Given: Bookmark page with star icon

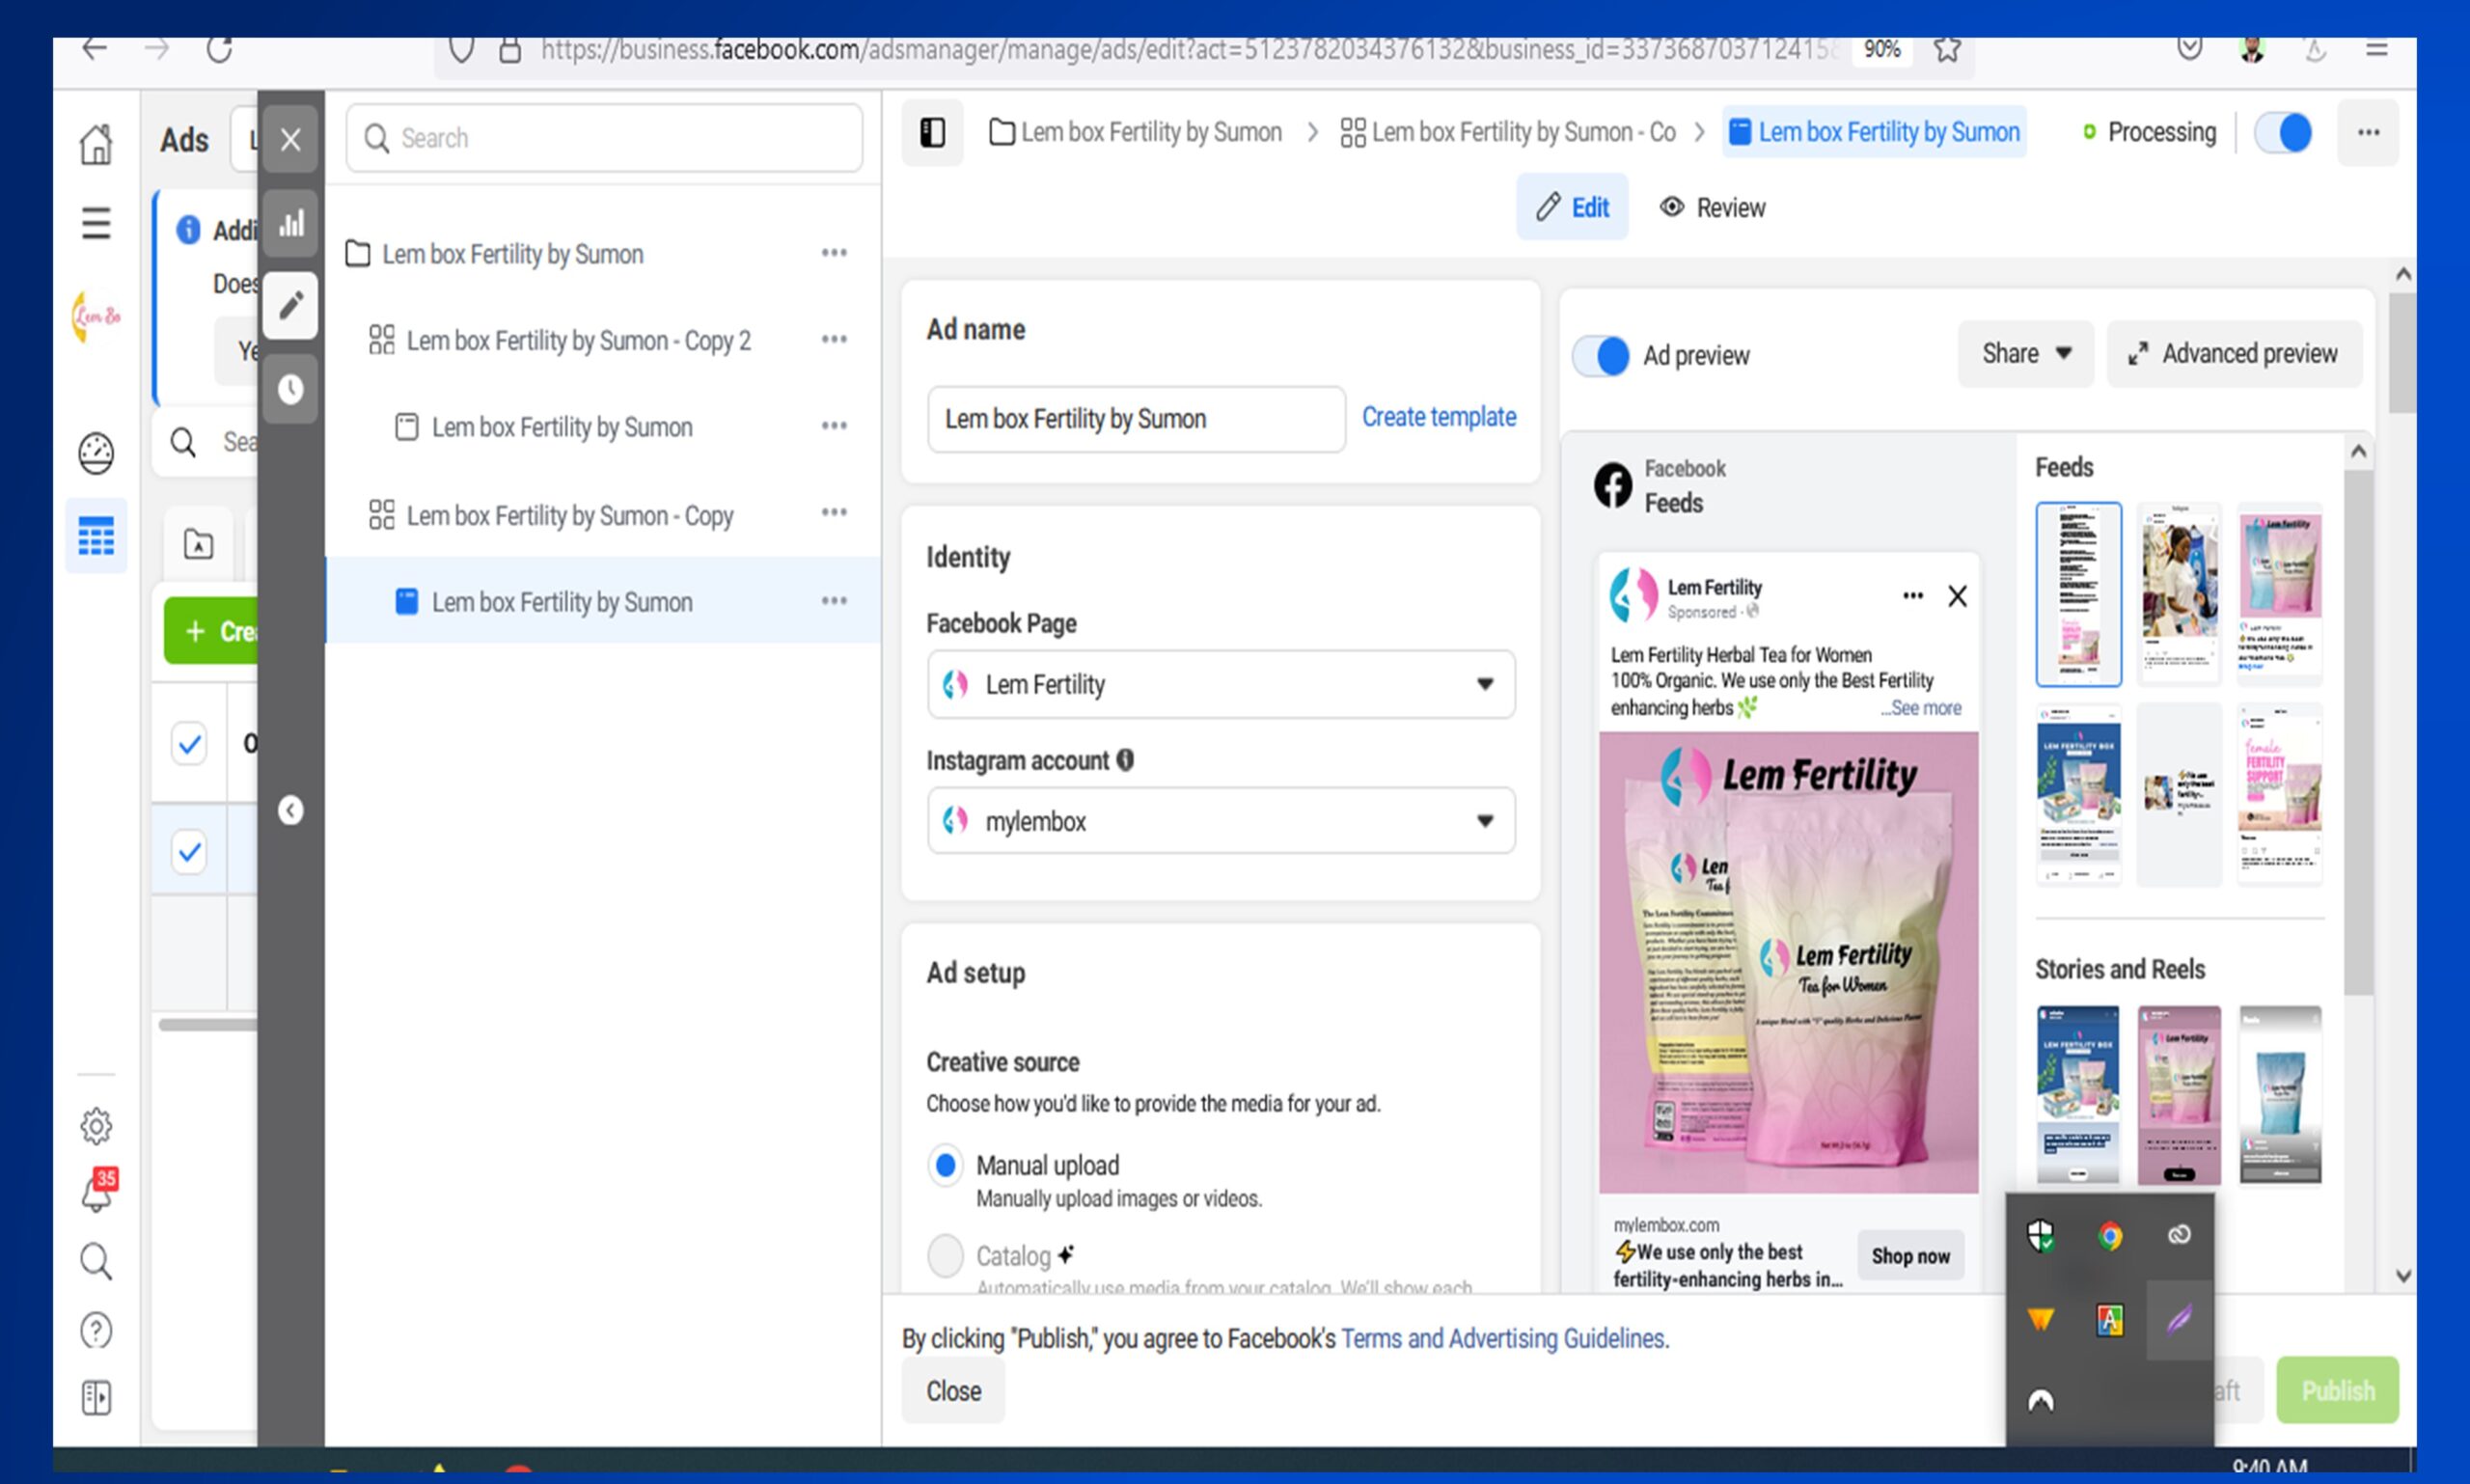Looking at the screenshot, I should click(x=1946, y=49).
